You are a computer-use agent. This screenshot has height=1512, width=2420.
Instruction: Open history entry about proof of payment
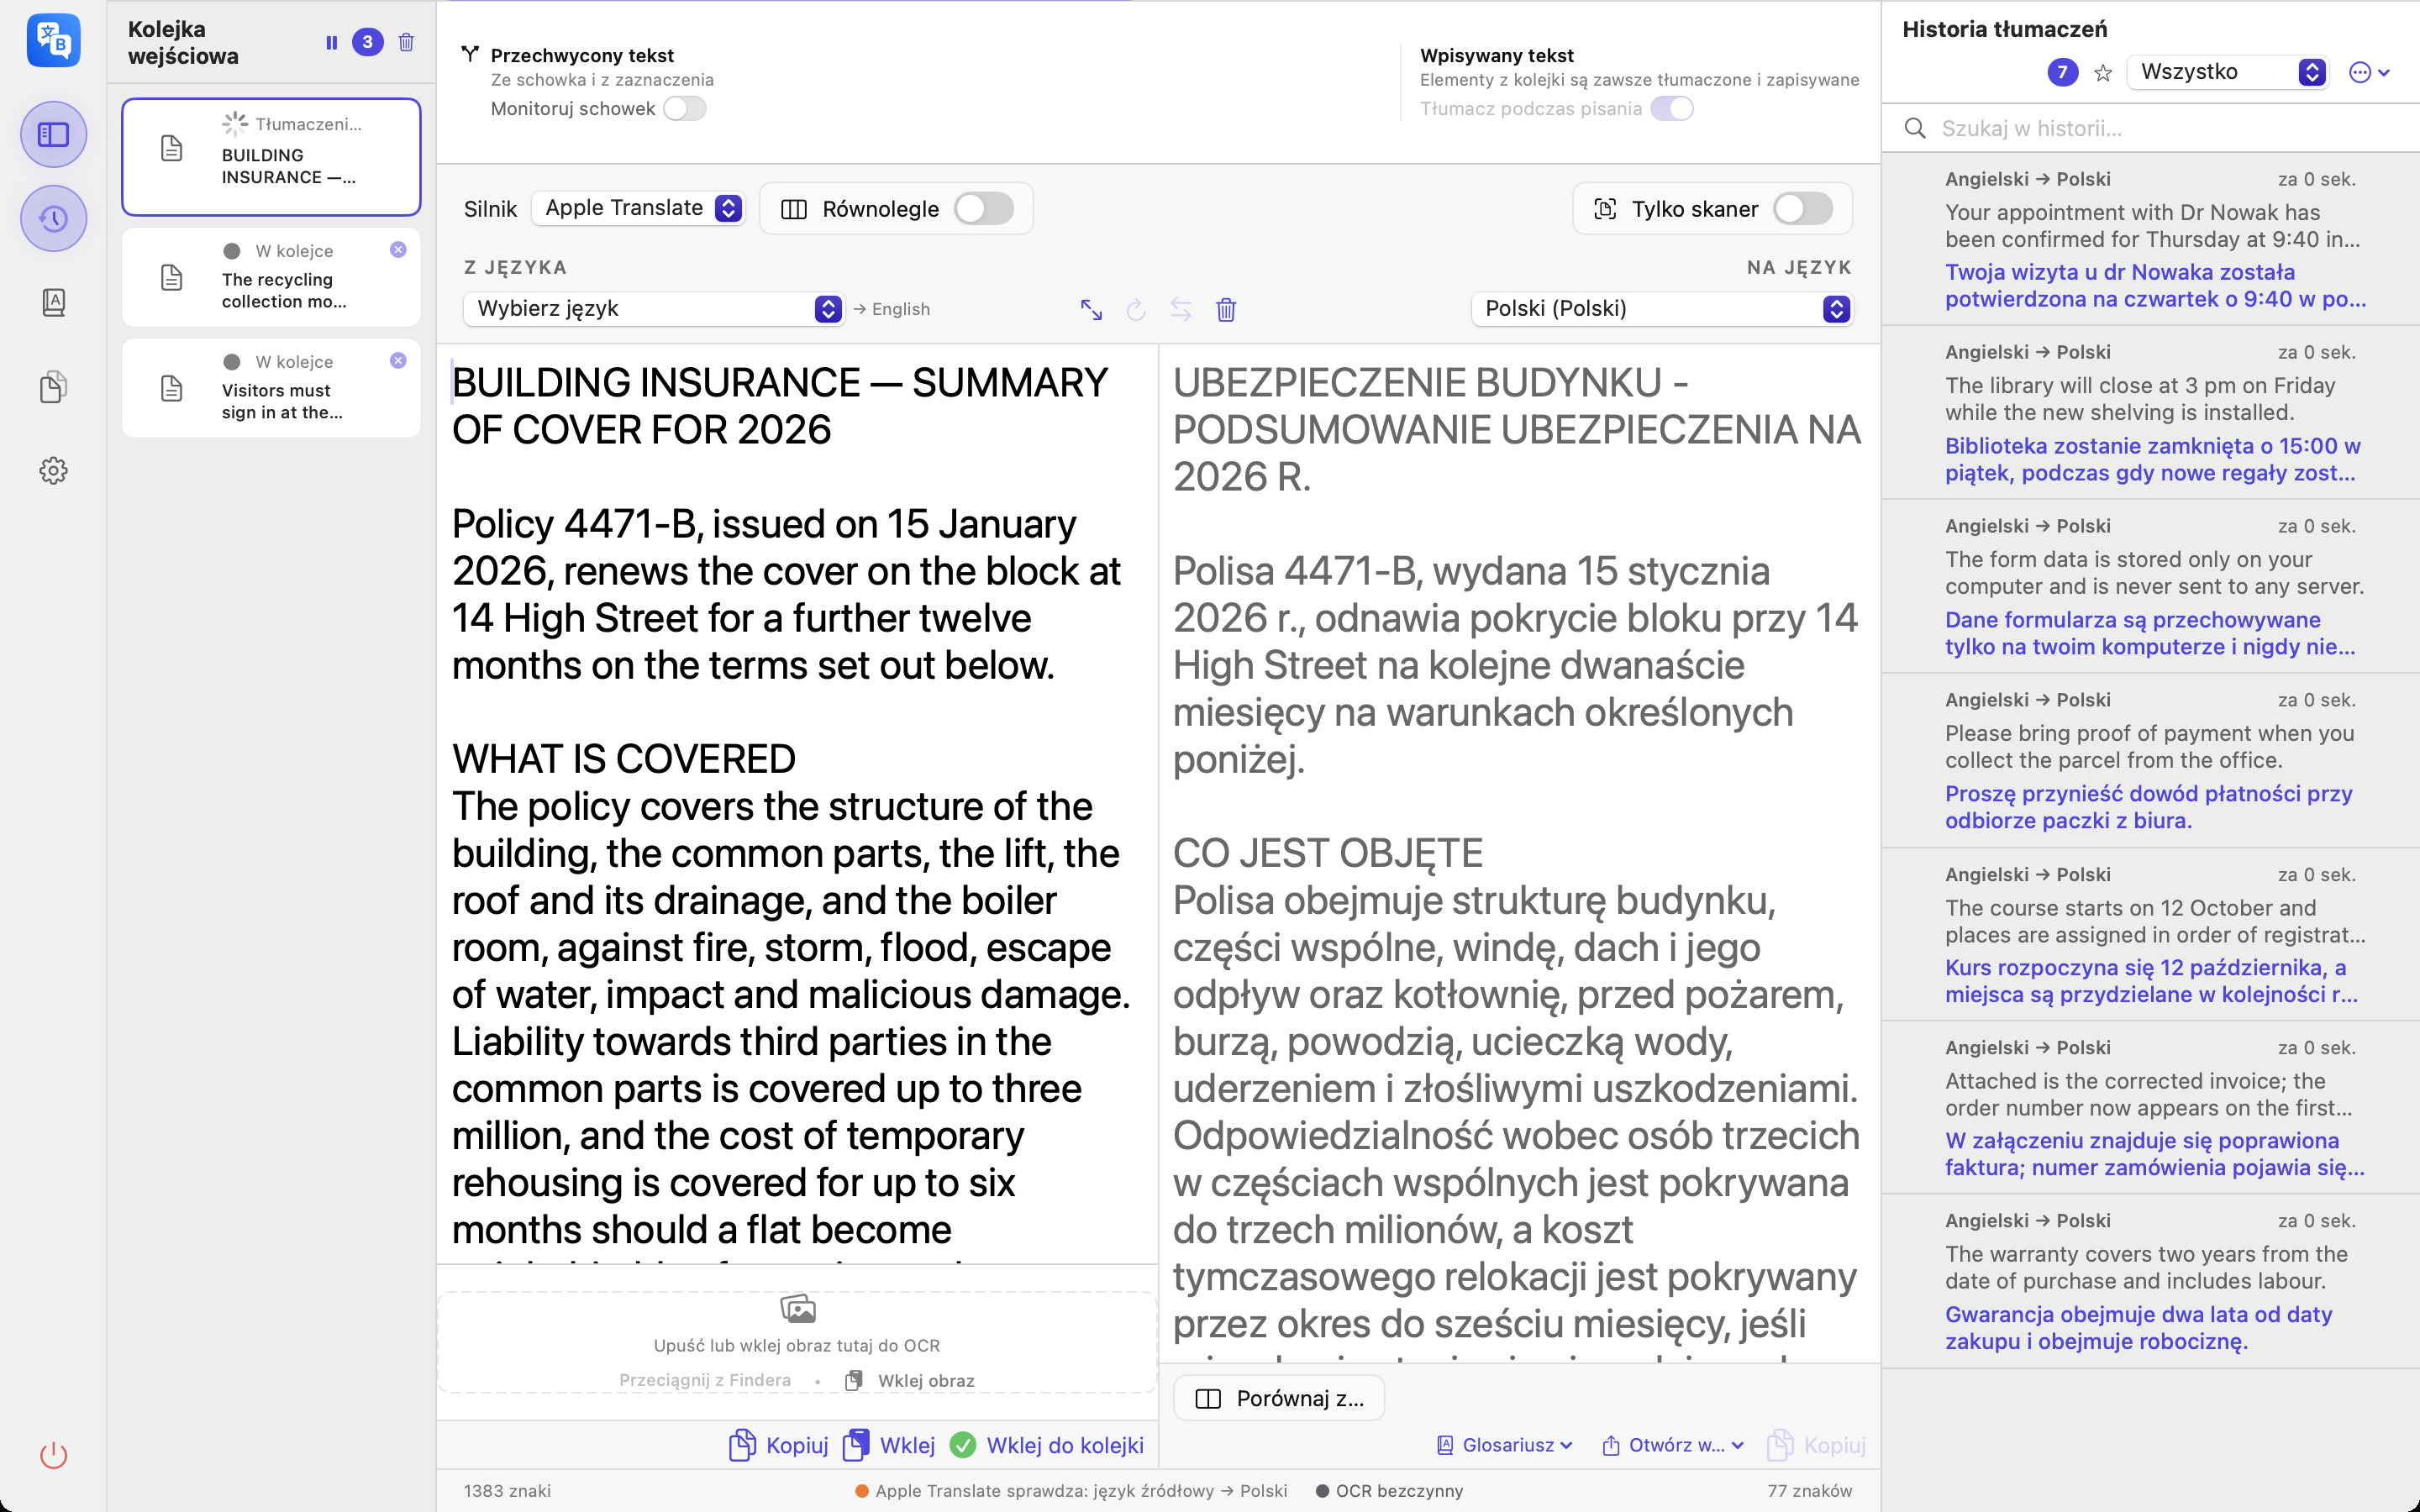pyautogui.click(x=2150, y=761)
